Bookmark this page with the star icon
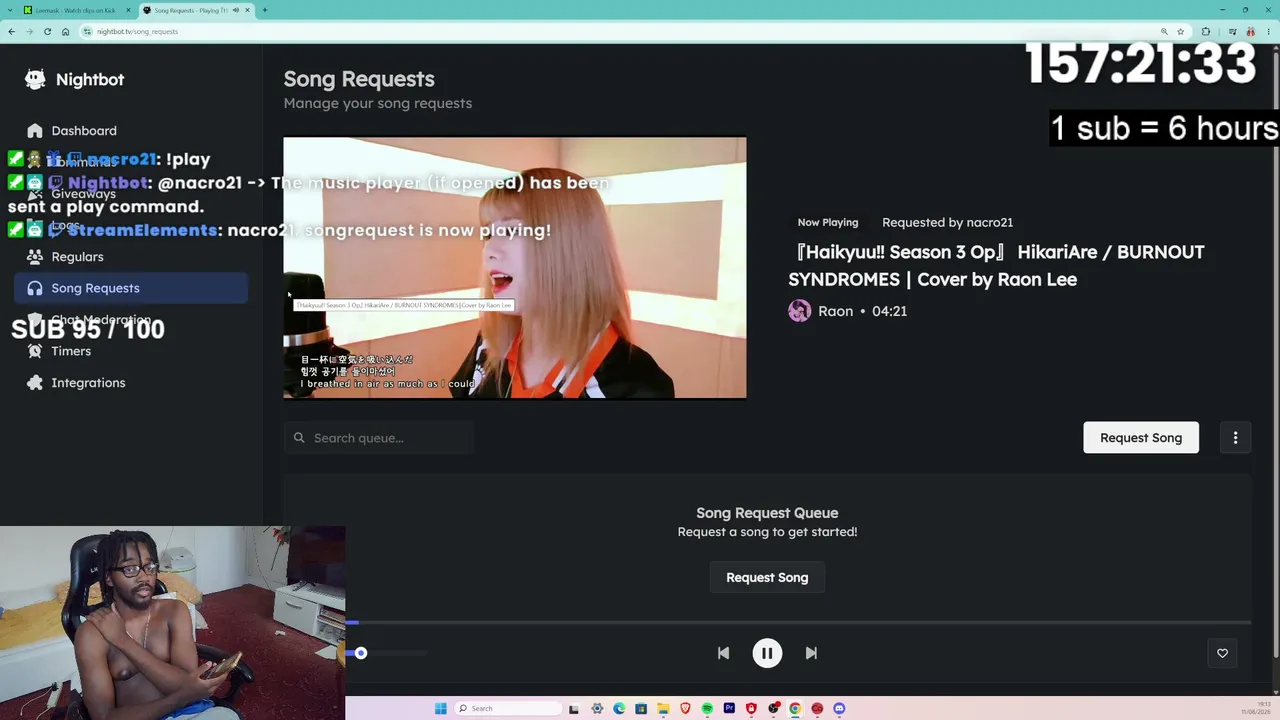The width and height of the screenshot is (1280, 720). pyautogui.click(x=1180, y=31)
